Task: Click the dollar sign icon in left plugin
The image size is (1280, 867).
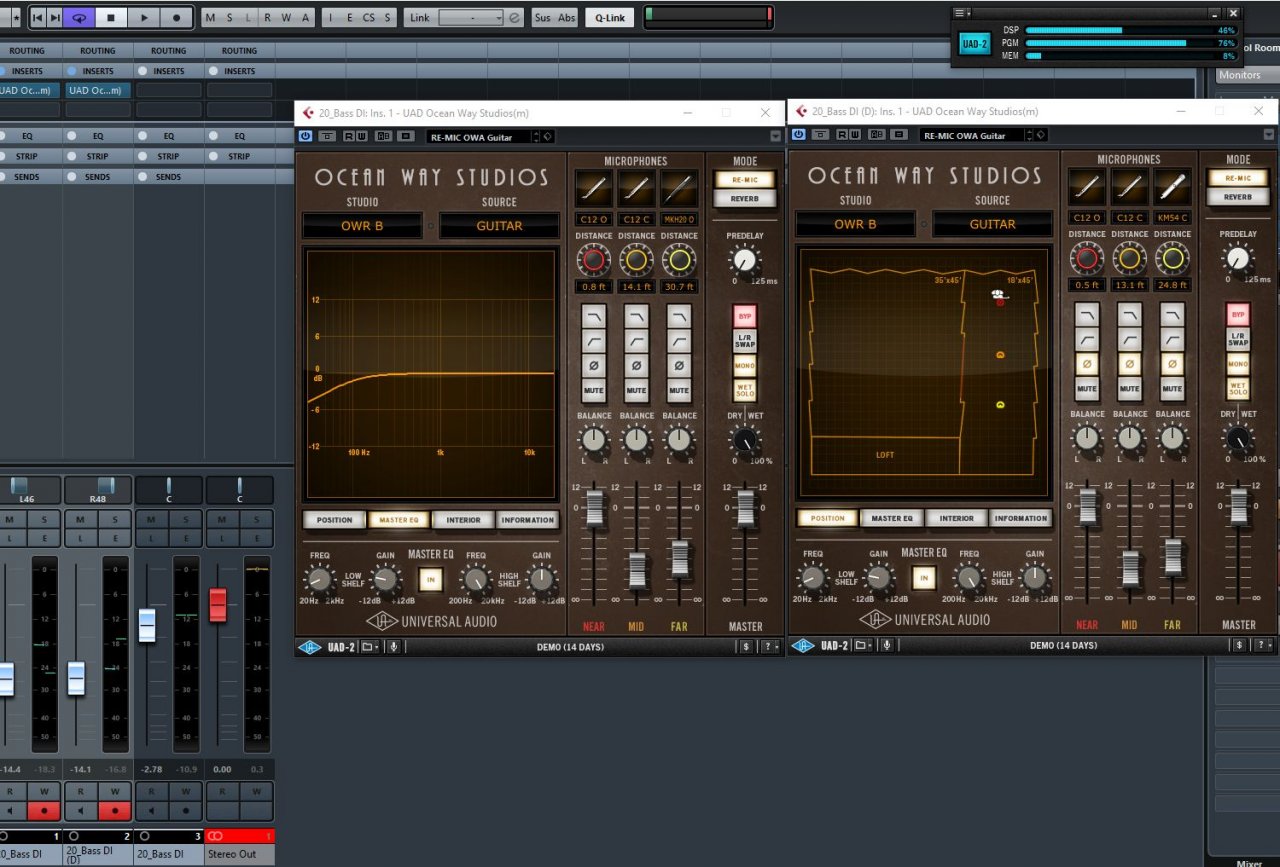Action: tap(745, 647)
